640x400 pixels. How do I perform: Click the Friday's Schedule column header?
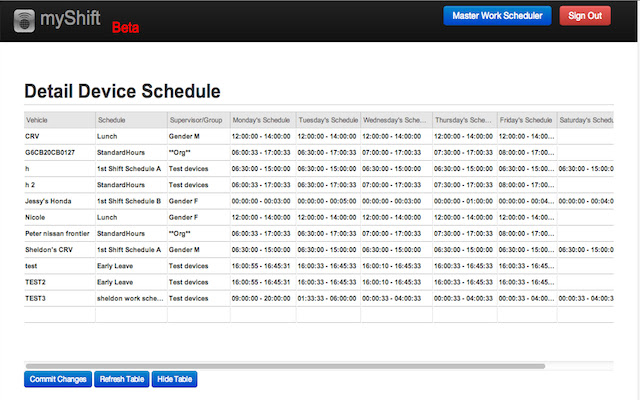coord(527,120)
